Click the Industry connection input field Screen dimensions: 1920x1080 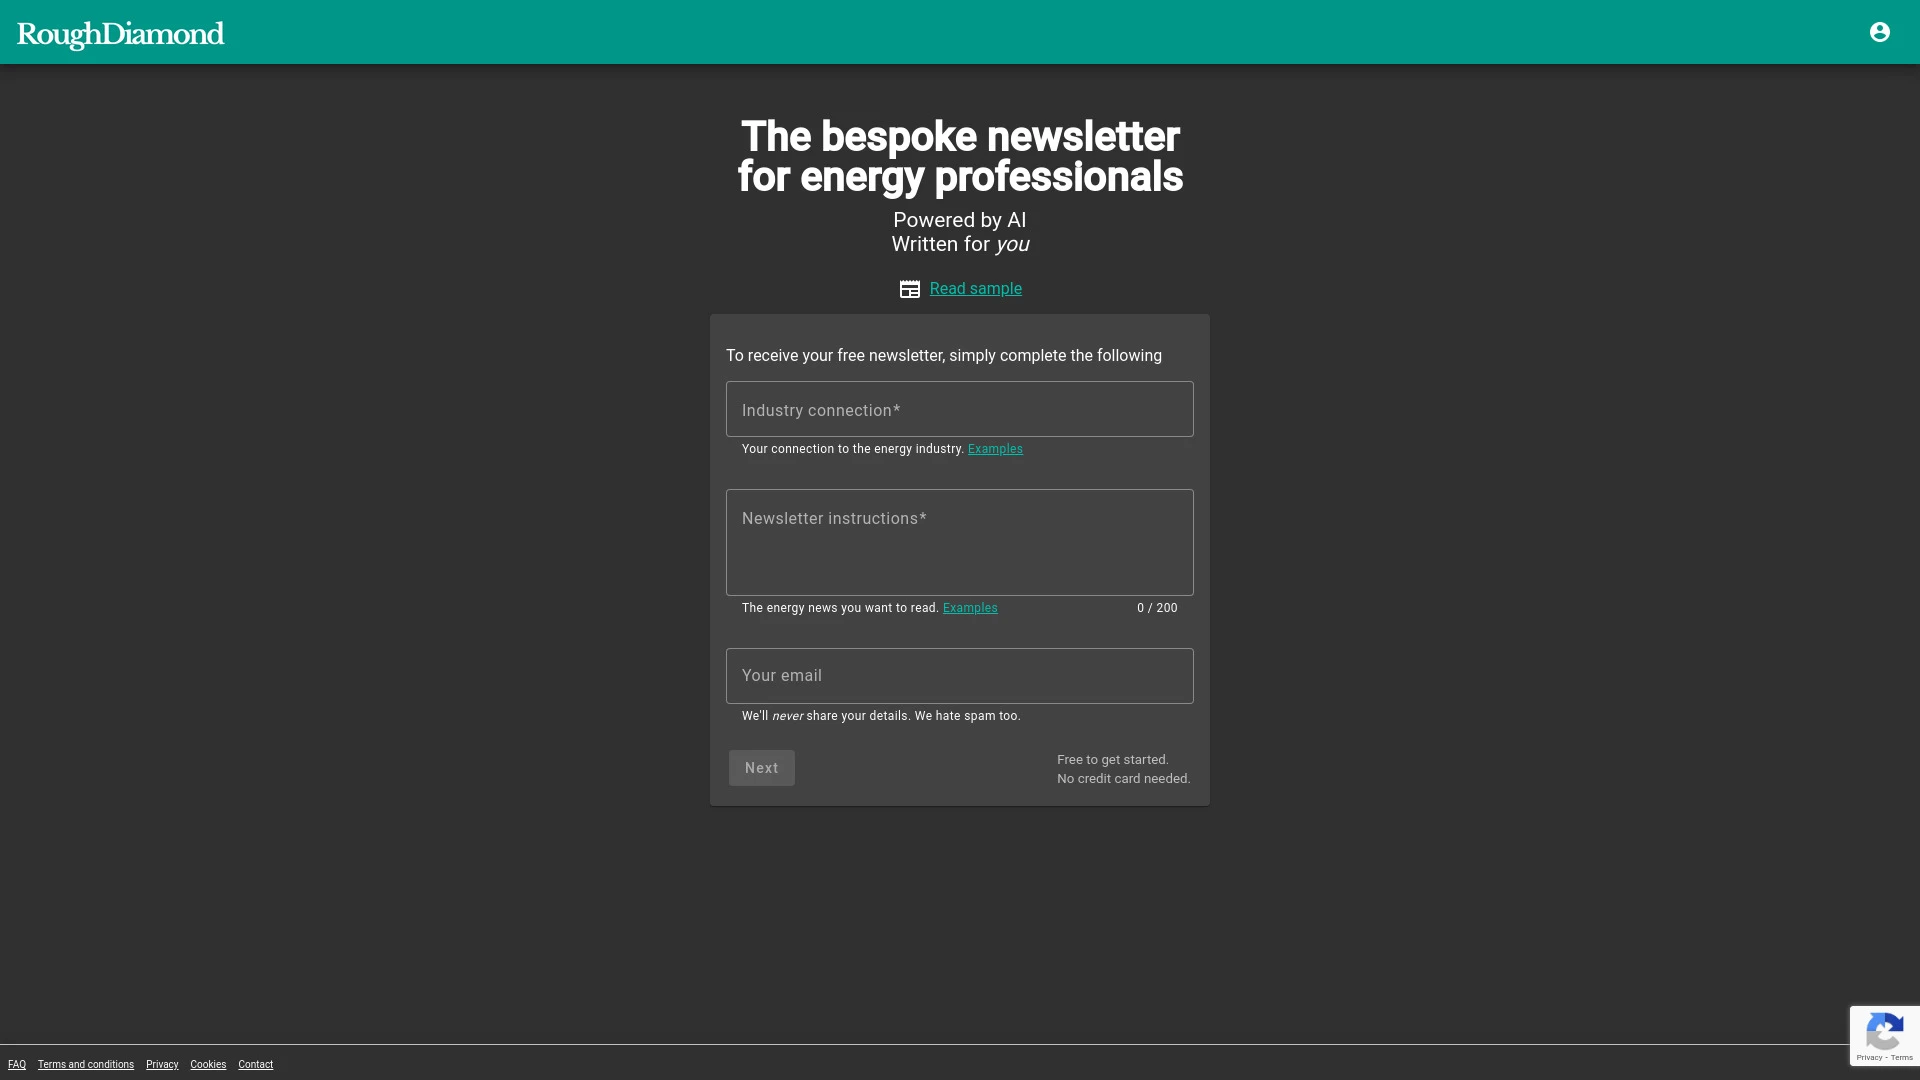pyautogui.click(x=960, y=410)
